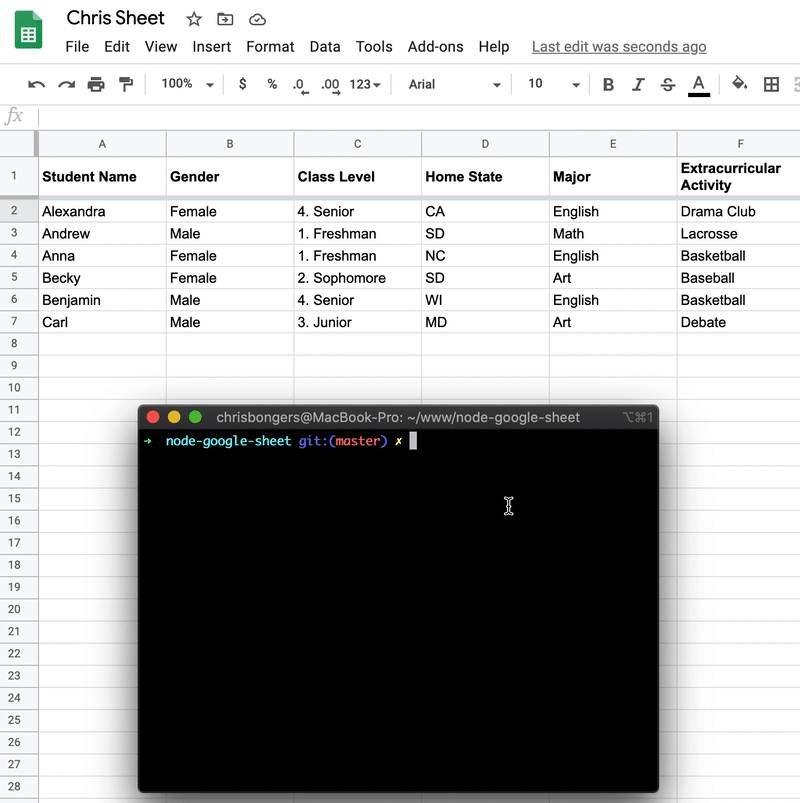Viewport: 800px width, 803px height.
Task: Select column A header
Action: click(x=102, y=144)
